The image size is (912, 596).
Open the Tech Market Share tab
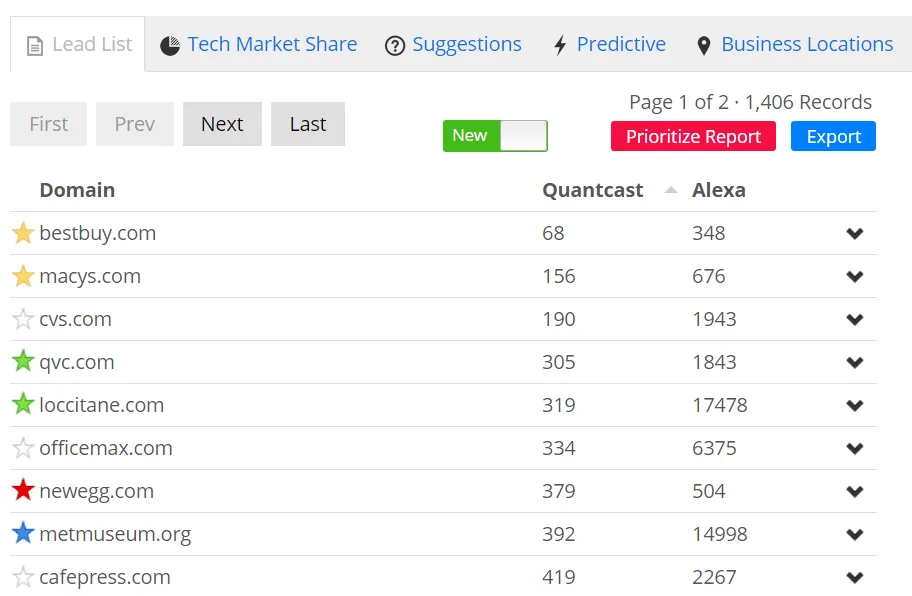click(x=258, y=45)
